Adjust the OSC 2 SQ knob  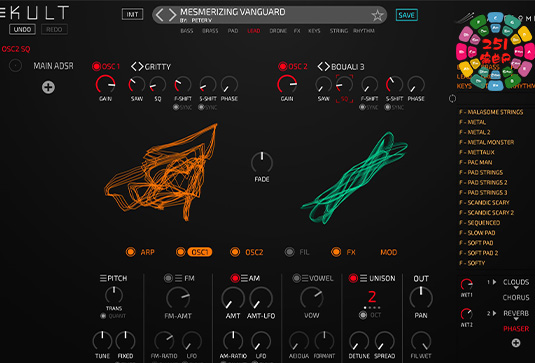point(344,85)
